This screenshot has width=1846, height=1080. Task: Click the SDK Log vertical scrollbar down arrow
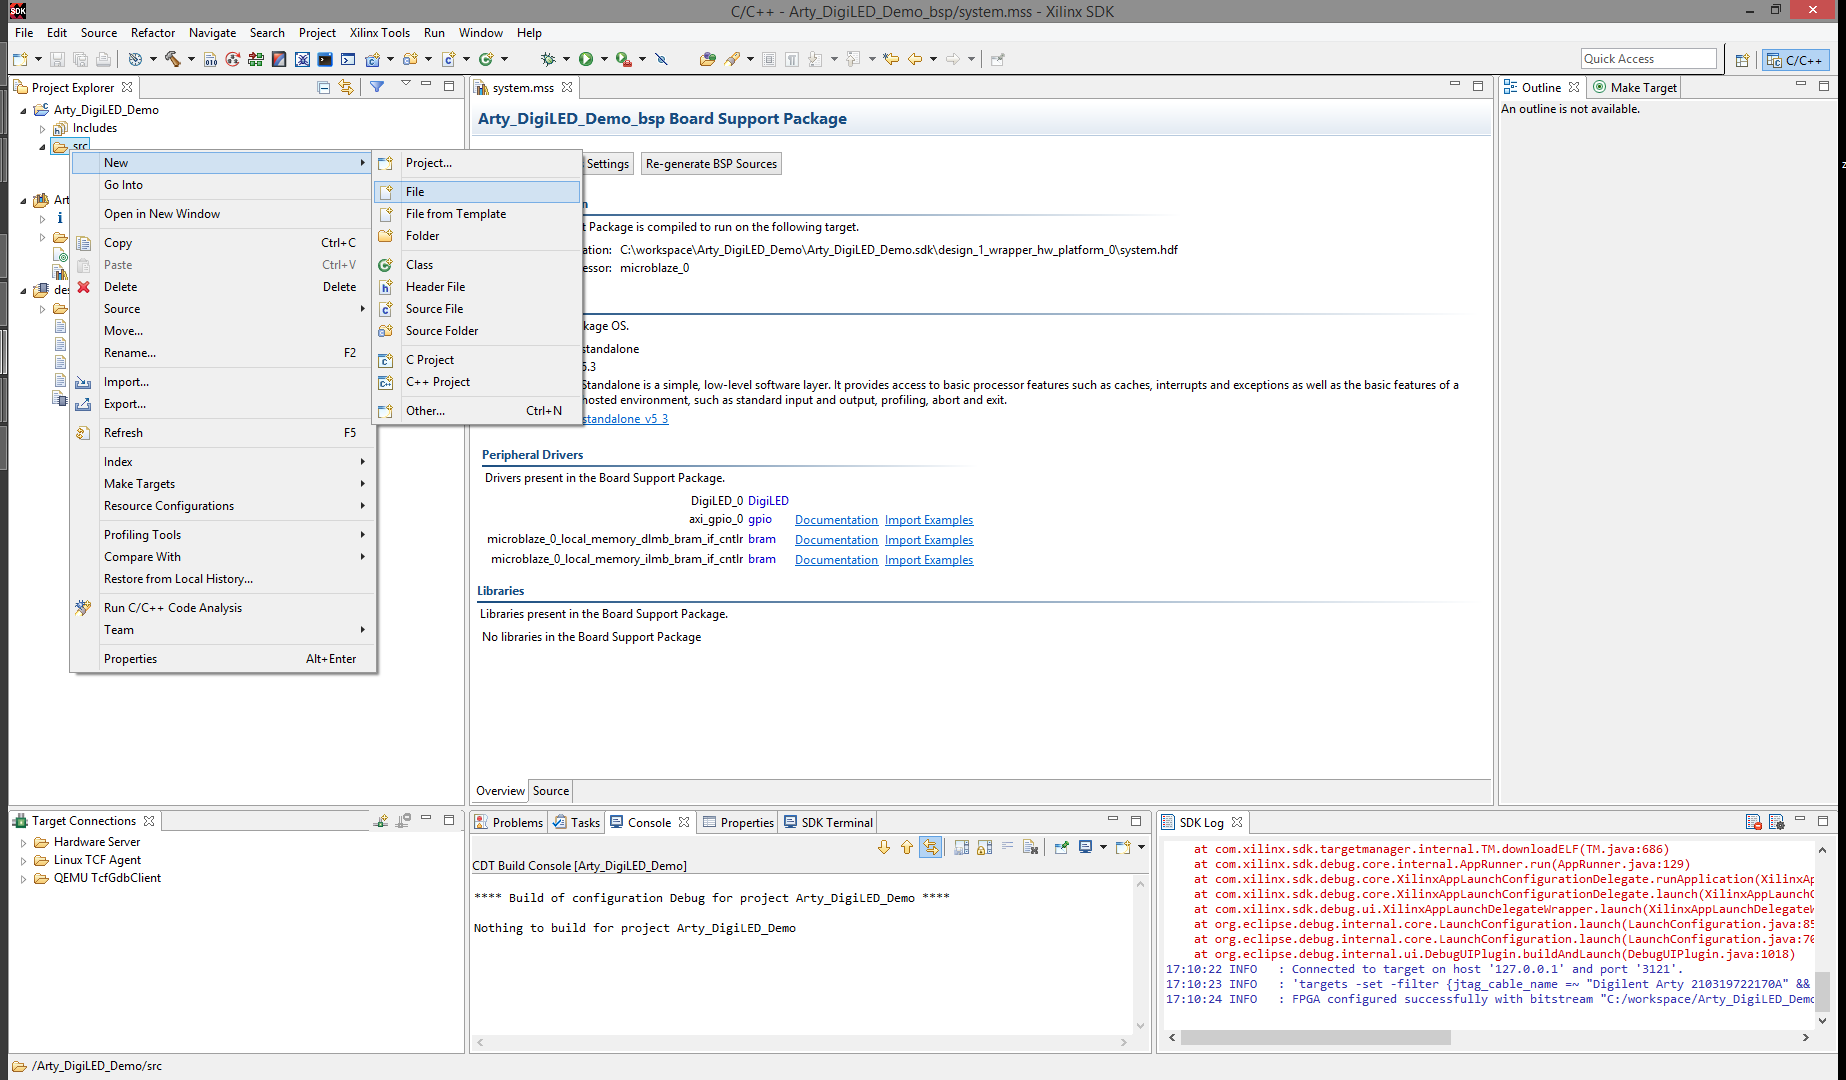click(1822, 1021)
